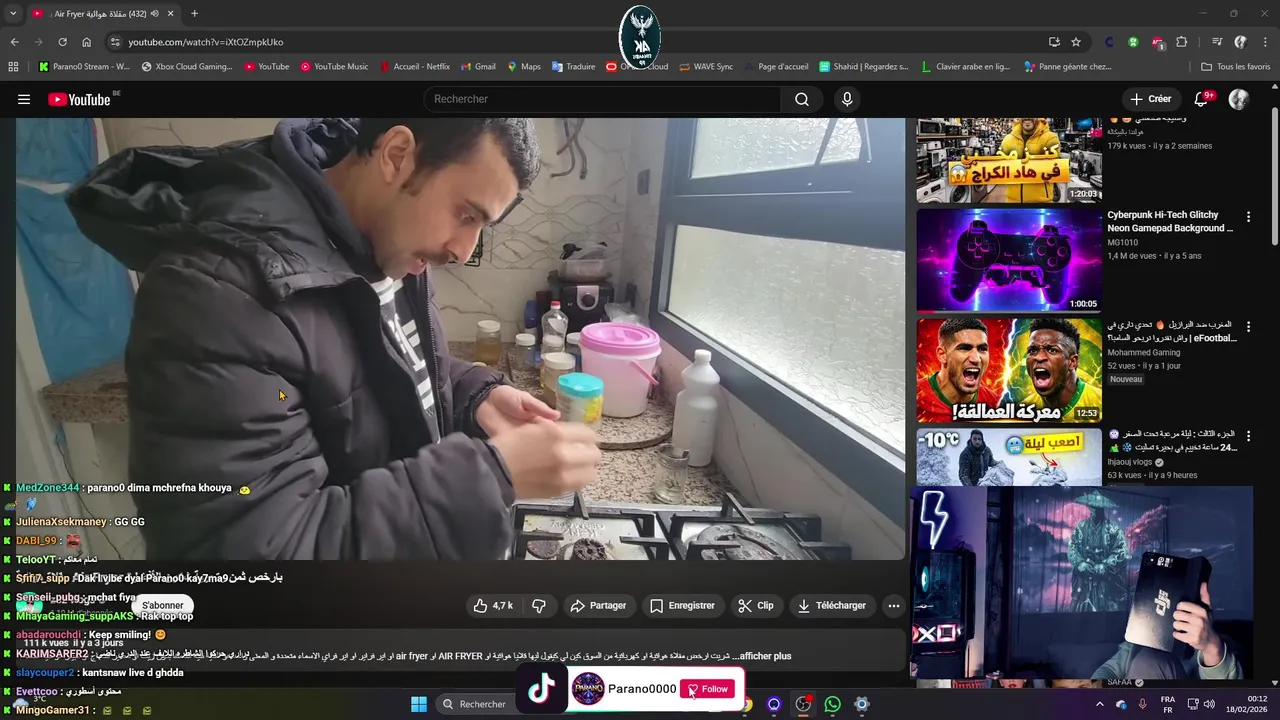Click the Clip button
This screenshot has width=1280, height=720.
point(755,605)
